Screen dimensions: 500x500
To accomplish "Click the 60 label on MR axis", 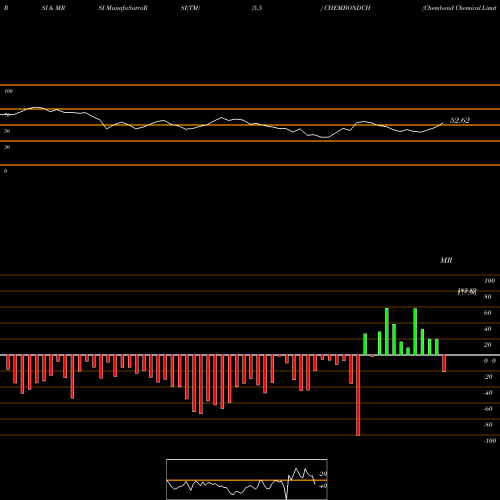I will tap(488, 313).
